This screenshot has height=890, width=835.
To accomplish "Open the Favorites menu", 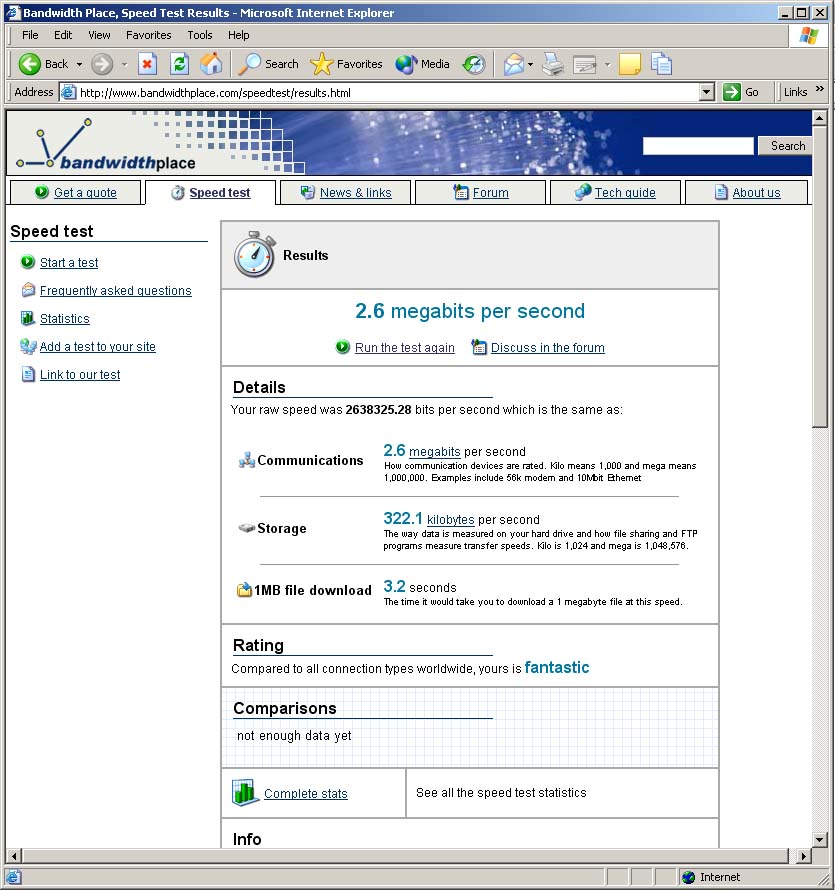I will coord(149,35).
